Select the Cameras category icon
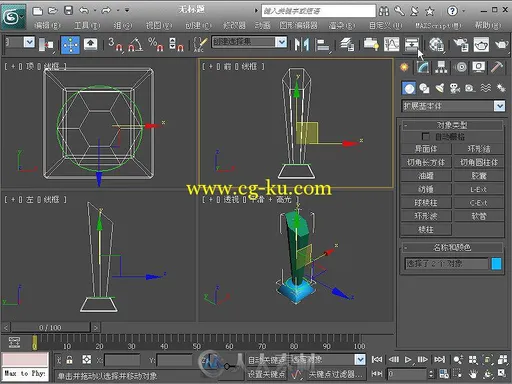Screen dimensions: 512x384 (455, 88)
